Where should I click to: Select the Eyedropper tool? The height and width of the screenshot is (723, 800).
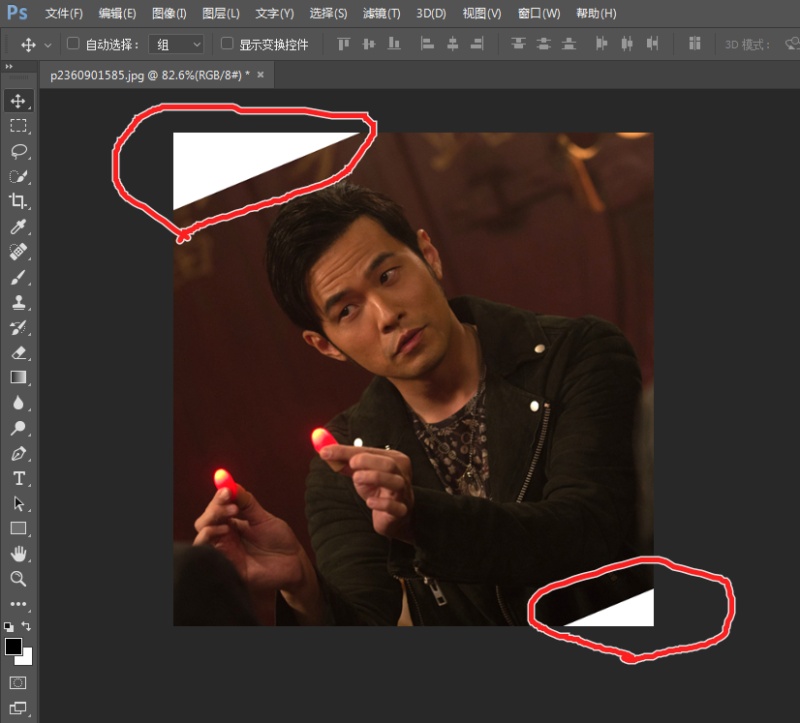(x=18, y=227)
